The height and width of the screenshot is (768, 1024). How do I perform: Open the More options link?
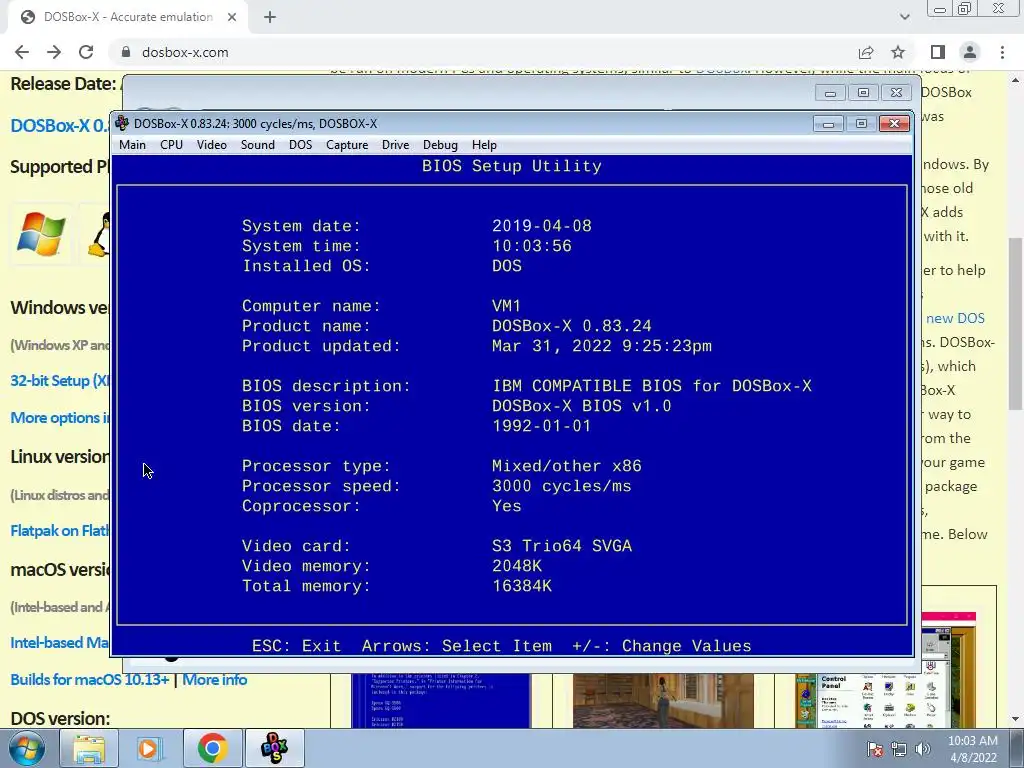pos(60,418)
